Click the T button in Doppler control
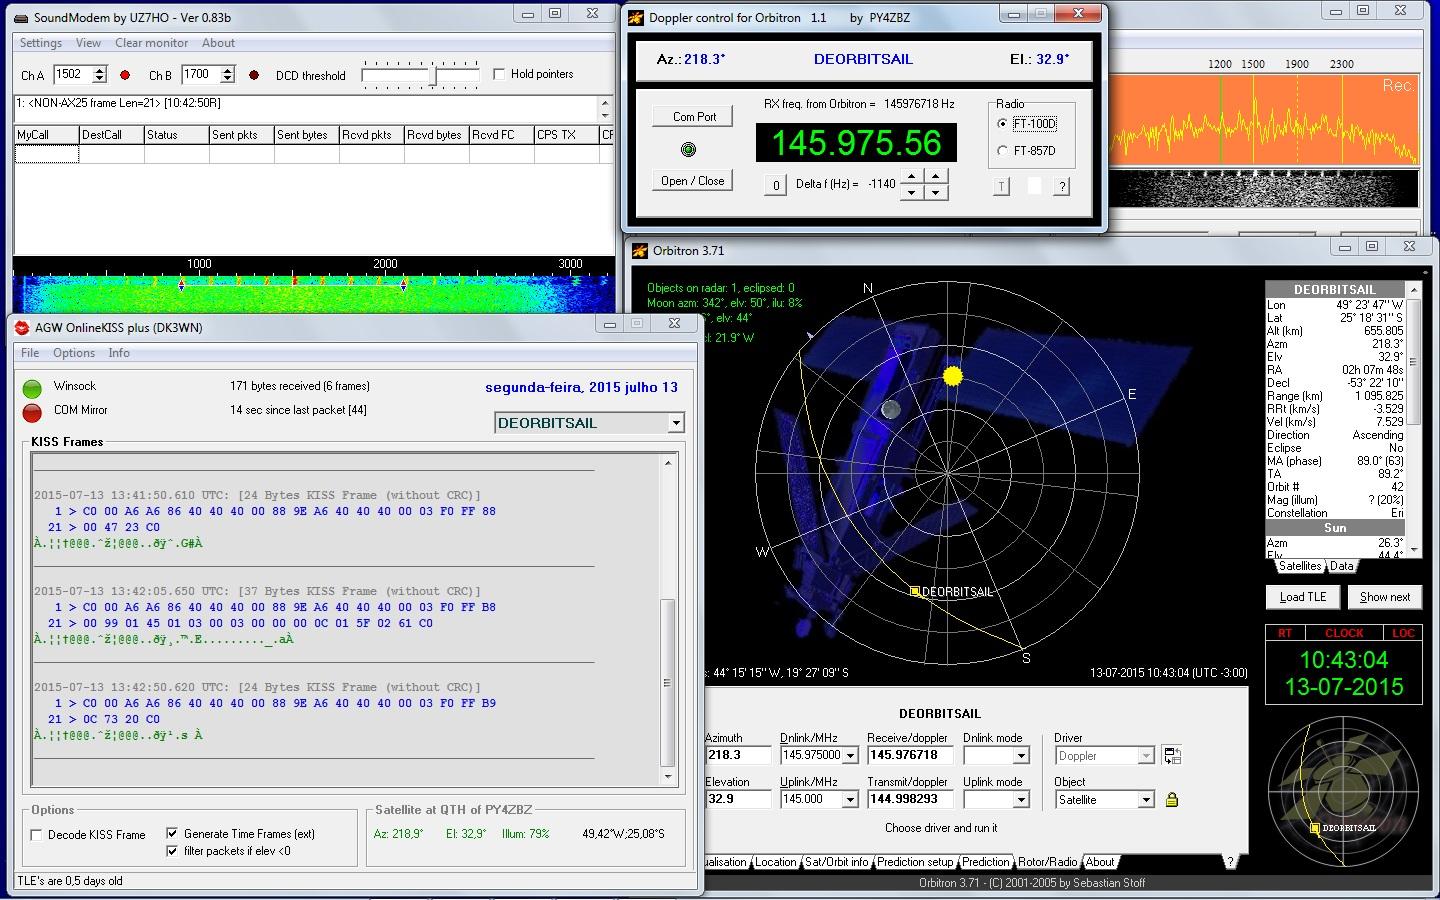 (1001, 186)
